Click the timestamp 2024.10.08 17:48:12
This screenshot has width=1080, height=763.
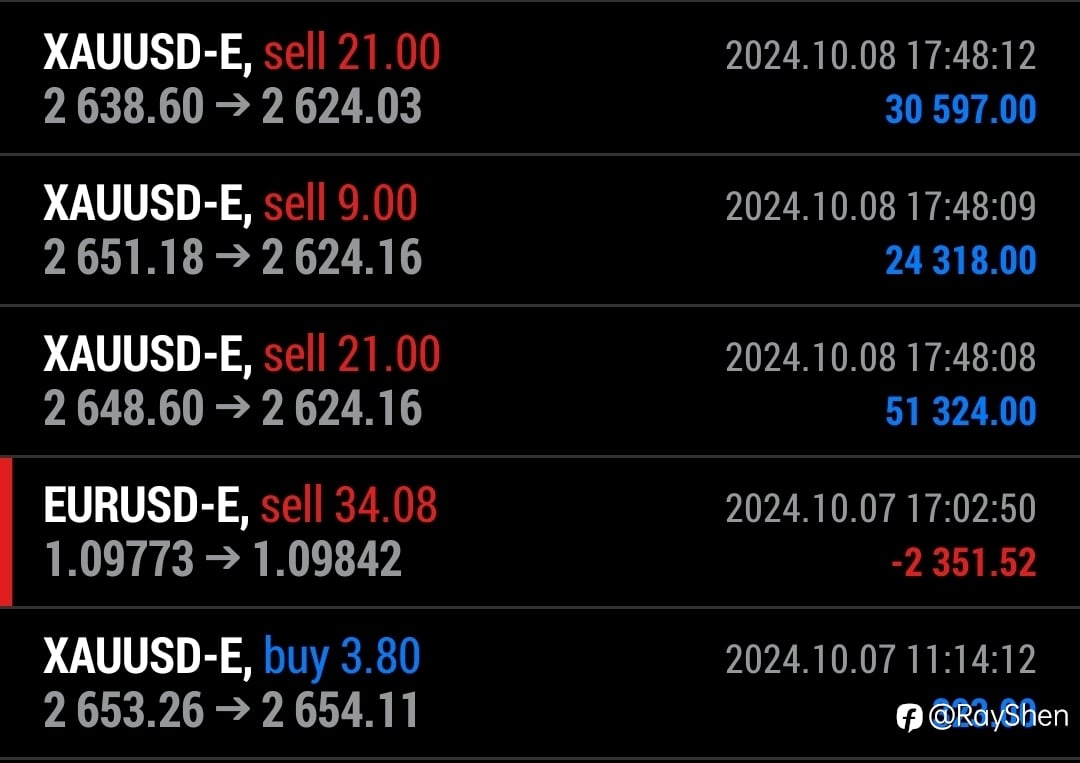881,56
